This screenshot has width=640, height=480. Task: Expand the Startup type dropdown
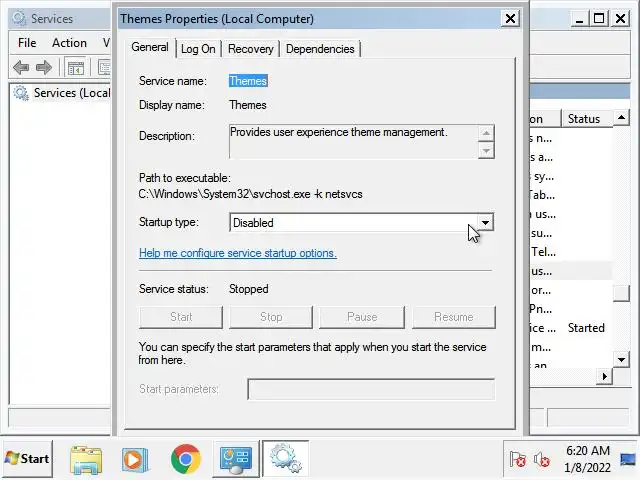click(x=485, y=223)
